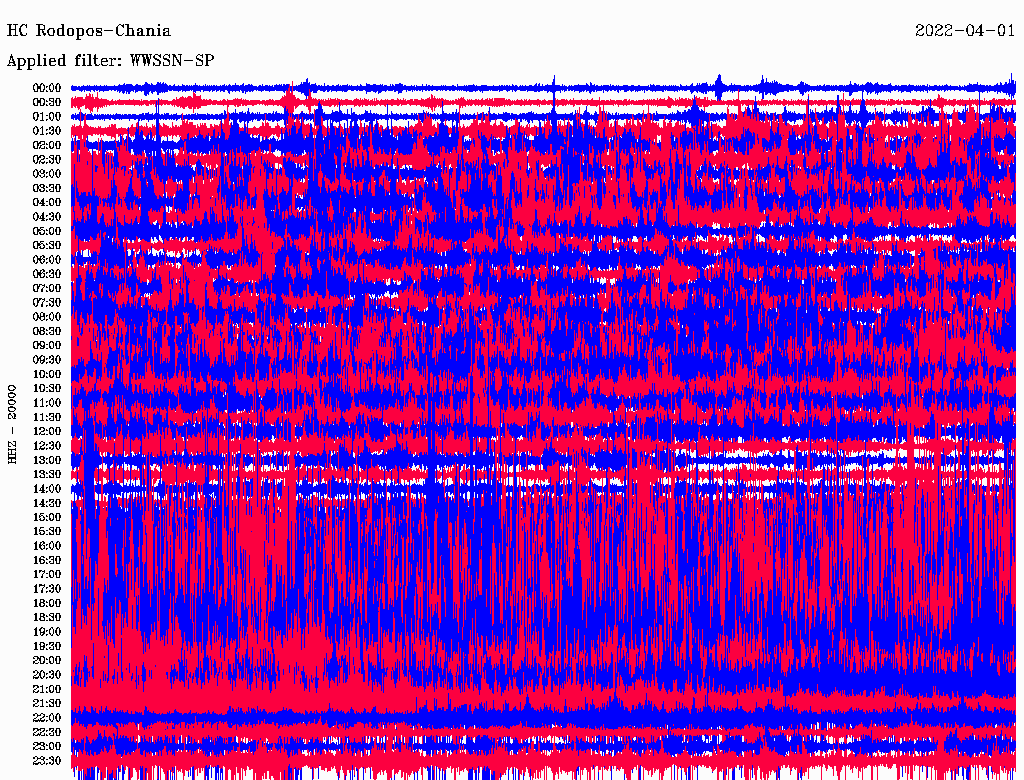Pick the 04:00 time row label
Viewport: 1024px width, 780px height.
pos(47,203)
